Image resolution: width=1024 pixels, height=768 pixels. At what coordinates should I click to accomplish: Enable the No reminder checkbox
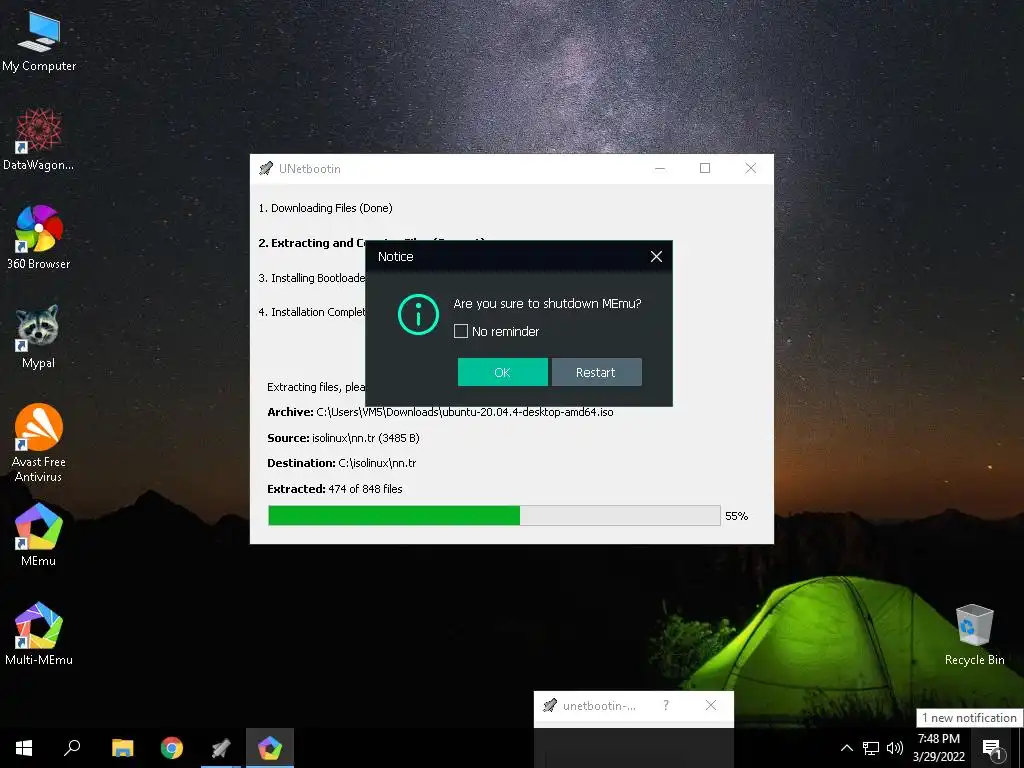(x=460, y=331)
